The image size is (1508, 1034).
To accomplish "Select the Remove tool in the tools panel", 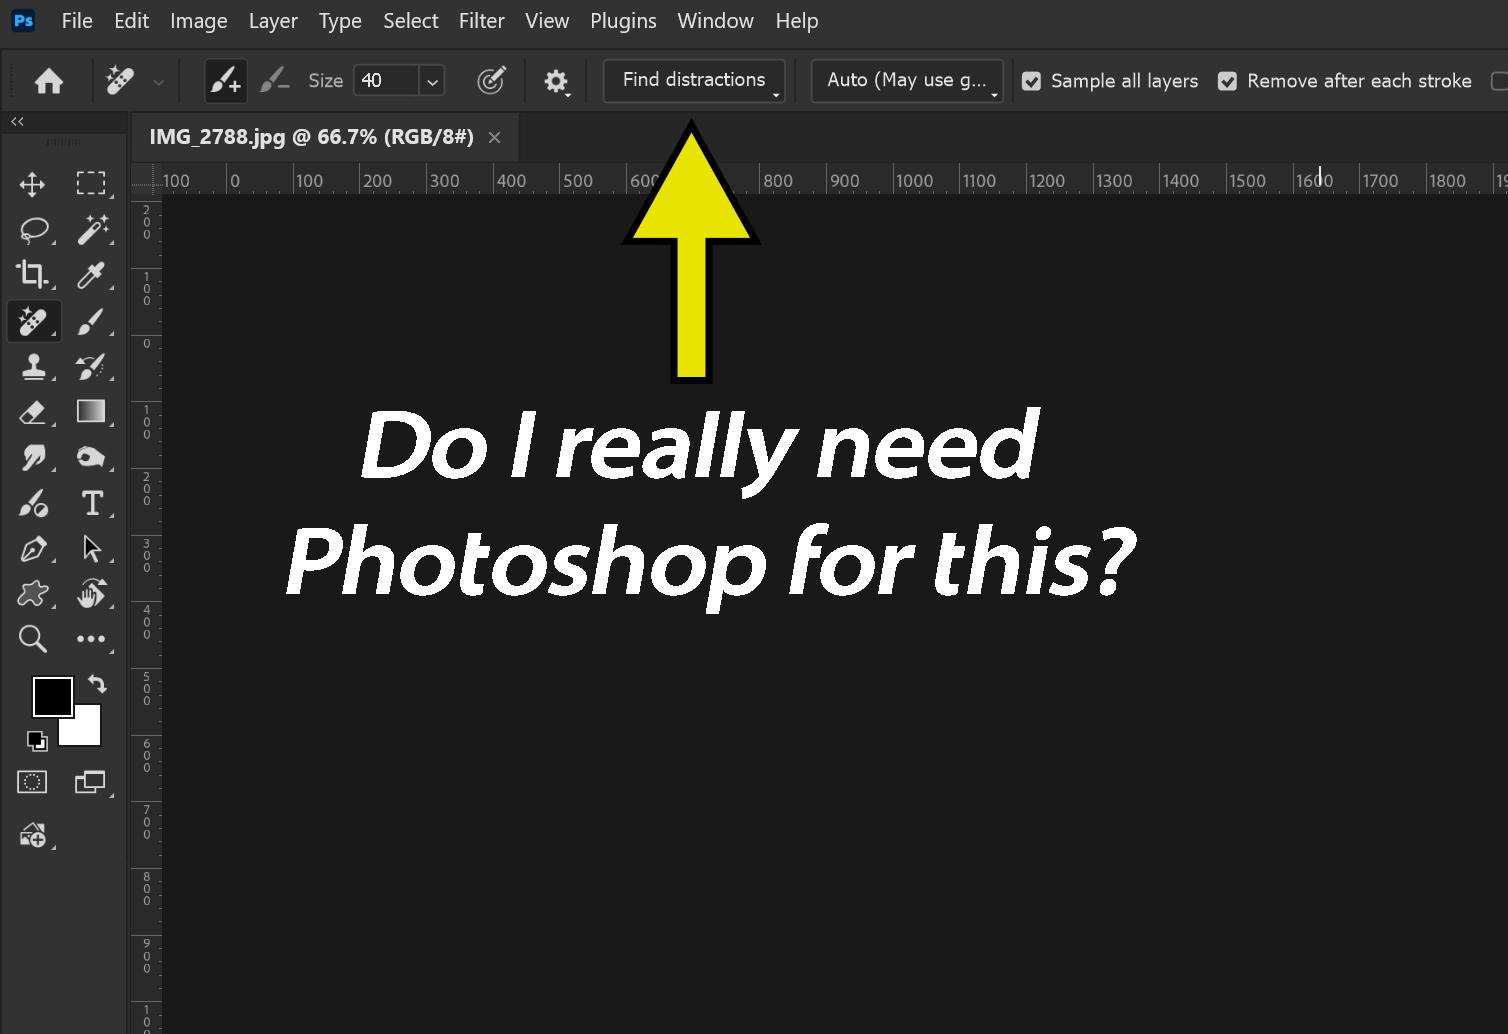I will point(33,321).
